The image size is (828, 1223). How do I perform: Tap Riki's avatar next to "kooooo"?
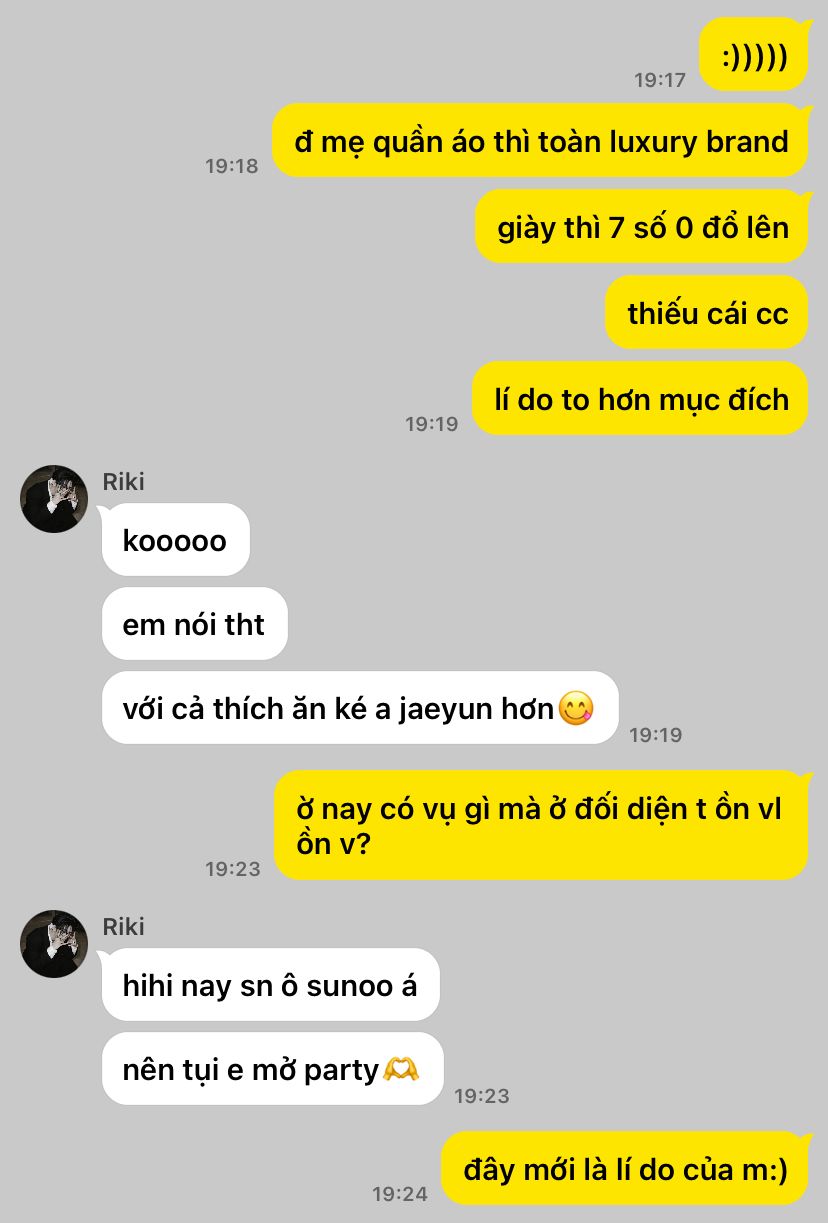click(54, 499)
